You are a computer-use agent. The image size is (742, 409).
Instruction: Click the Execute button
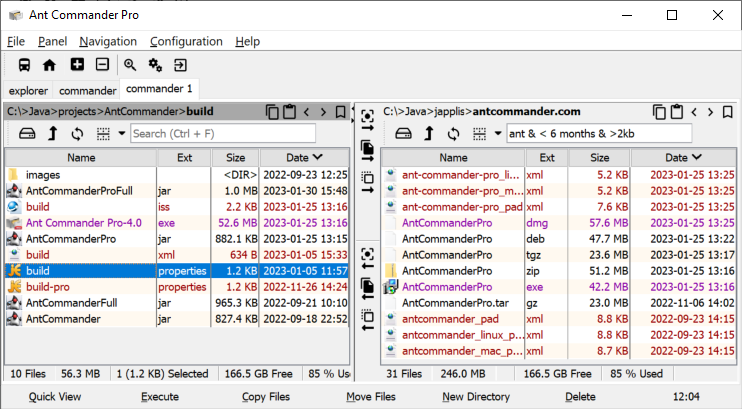(160, 397)
